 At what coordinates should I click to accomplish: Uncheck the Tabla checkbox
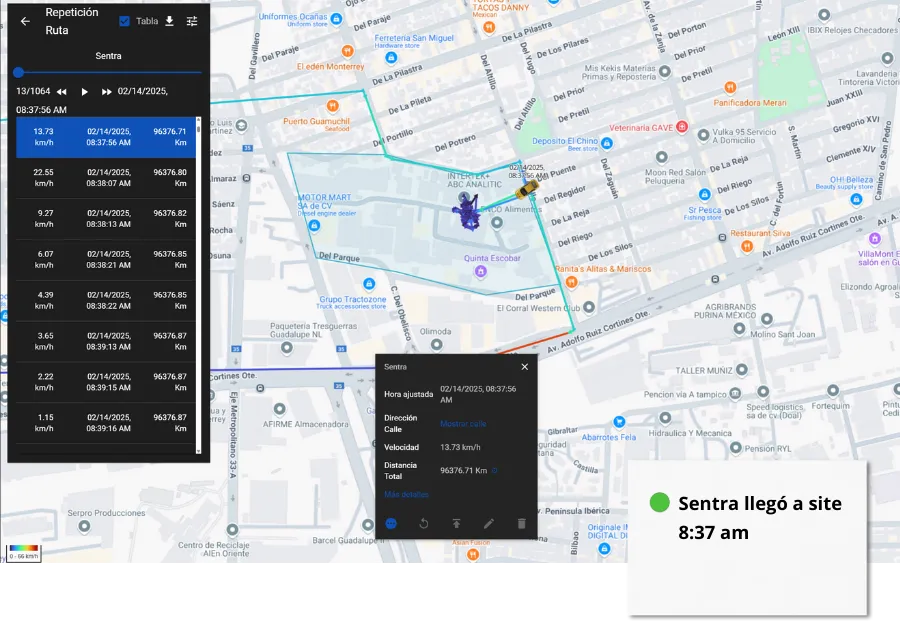tap(124, 21)
